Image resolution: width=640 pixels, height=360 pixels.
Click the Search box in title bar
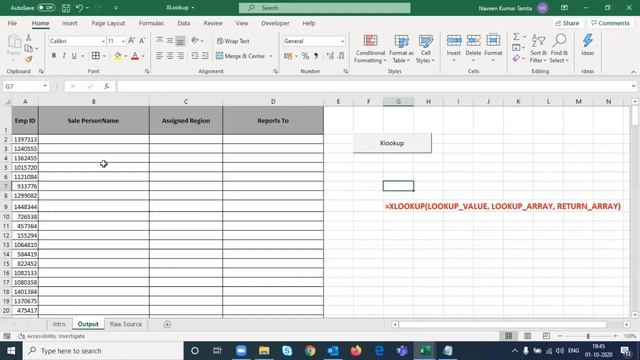[x=324, y=8]
